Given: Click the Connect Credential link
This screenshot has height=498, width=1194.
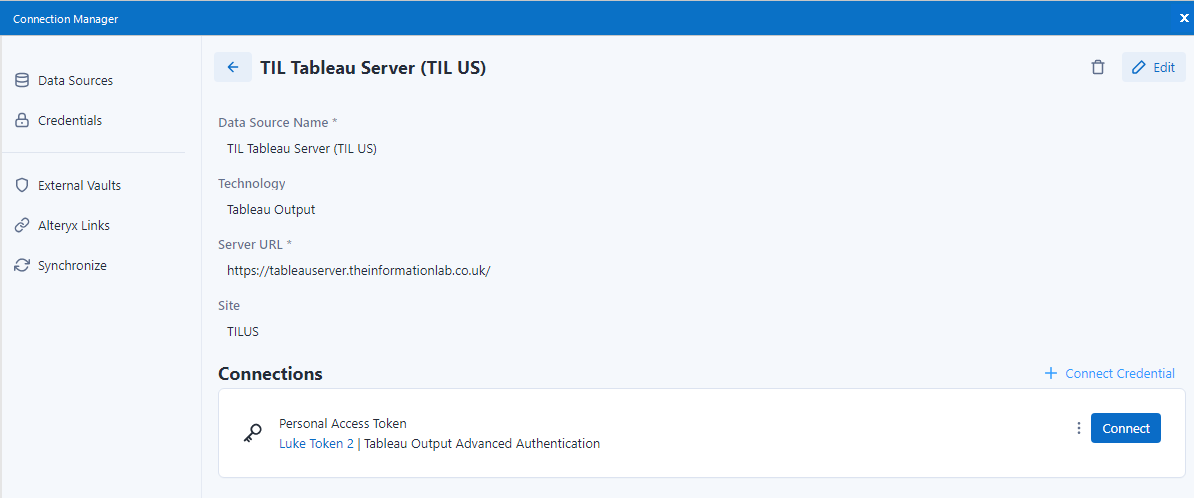Looking at the screenshot, I should coord(1110,373).
